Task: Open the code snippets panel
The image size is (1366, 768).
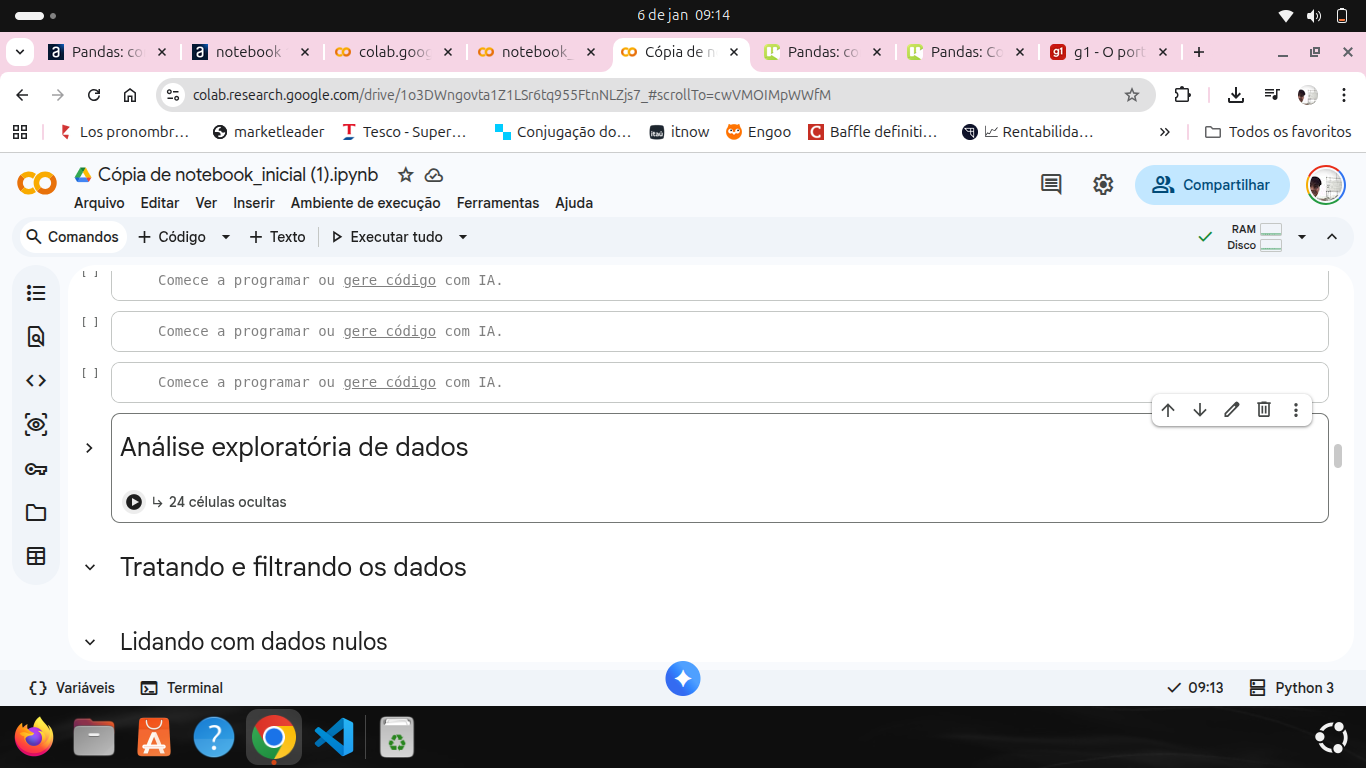Action: (x=36, y=380)
